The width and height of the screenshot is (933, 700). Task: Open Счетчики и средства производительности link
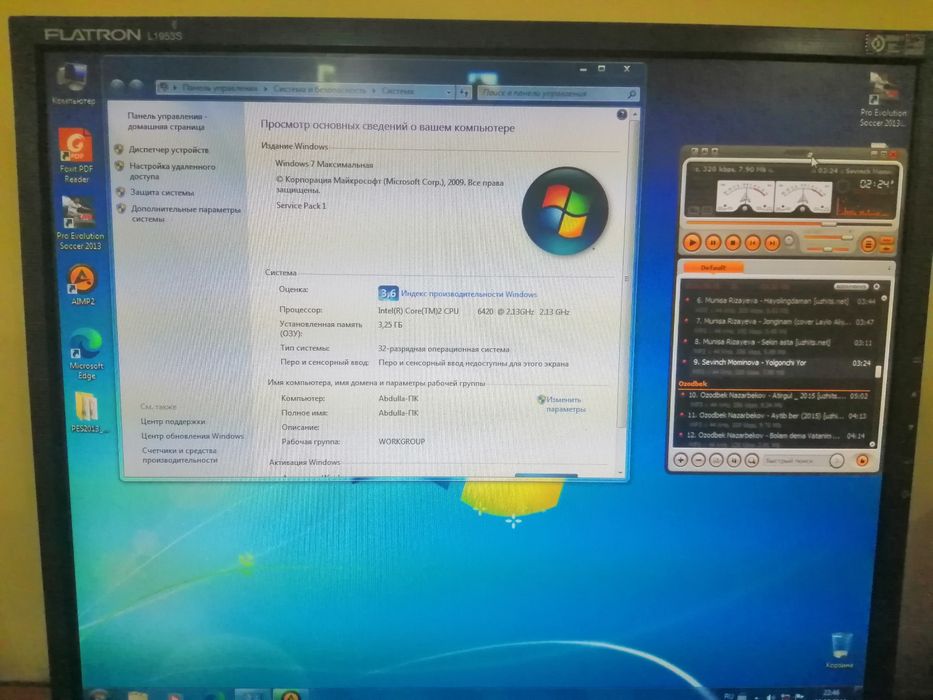[180, 455]
